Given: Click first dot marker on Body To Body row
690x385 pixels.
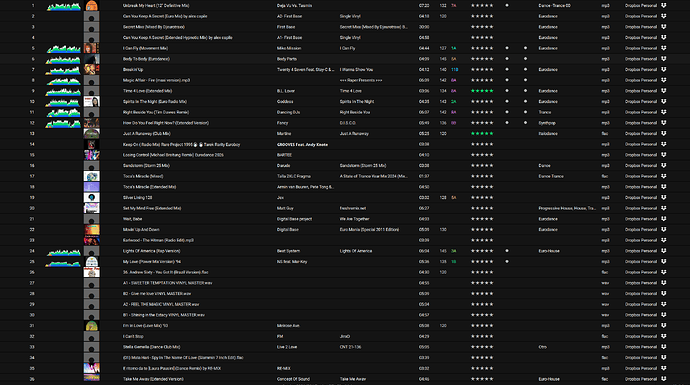Looking at the screenshot, I should pos(507,59).
